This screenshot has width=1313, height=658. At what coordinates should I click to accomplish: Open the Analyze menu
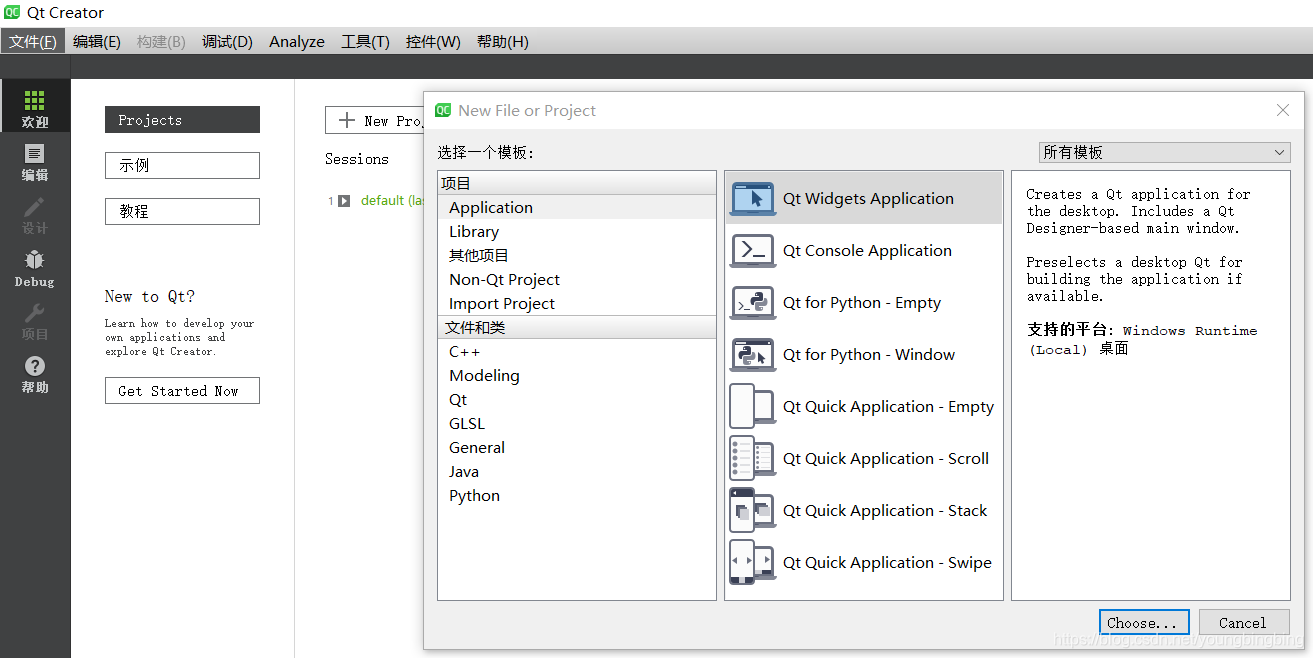click(x=297, y=41)
